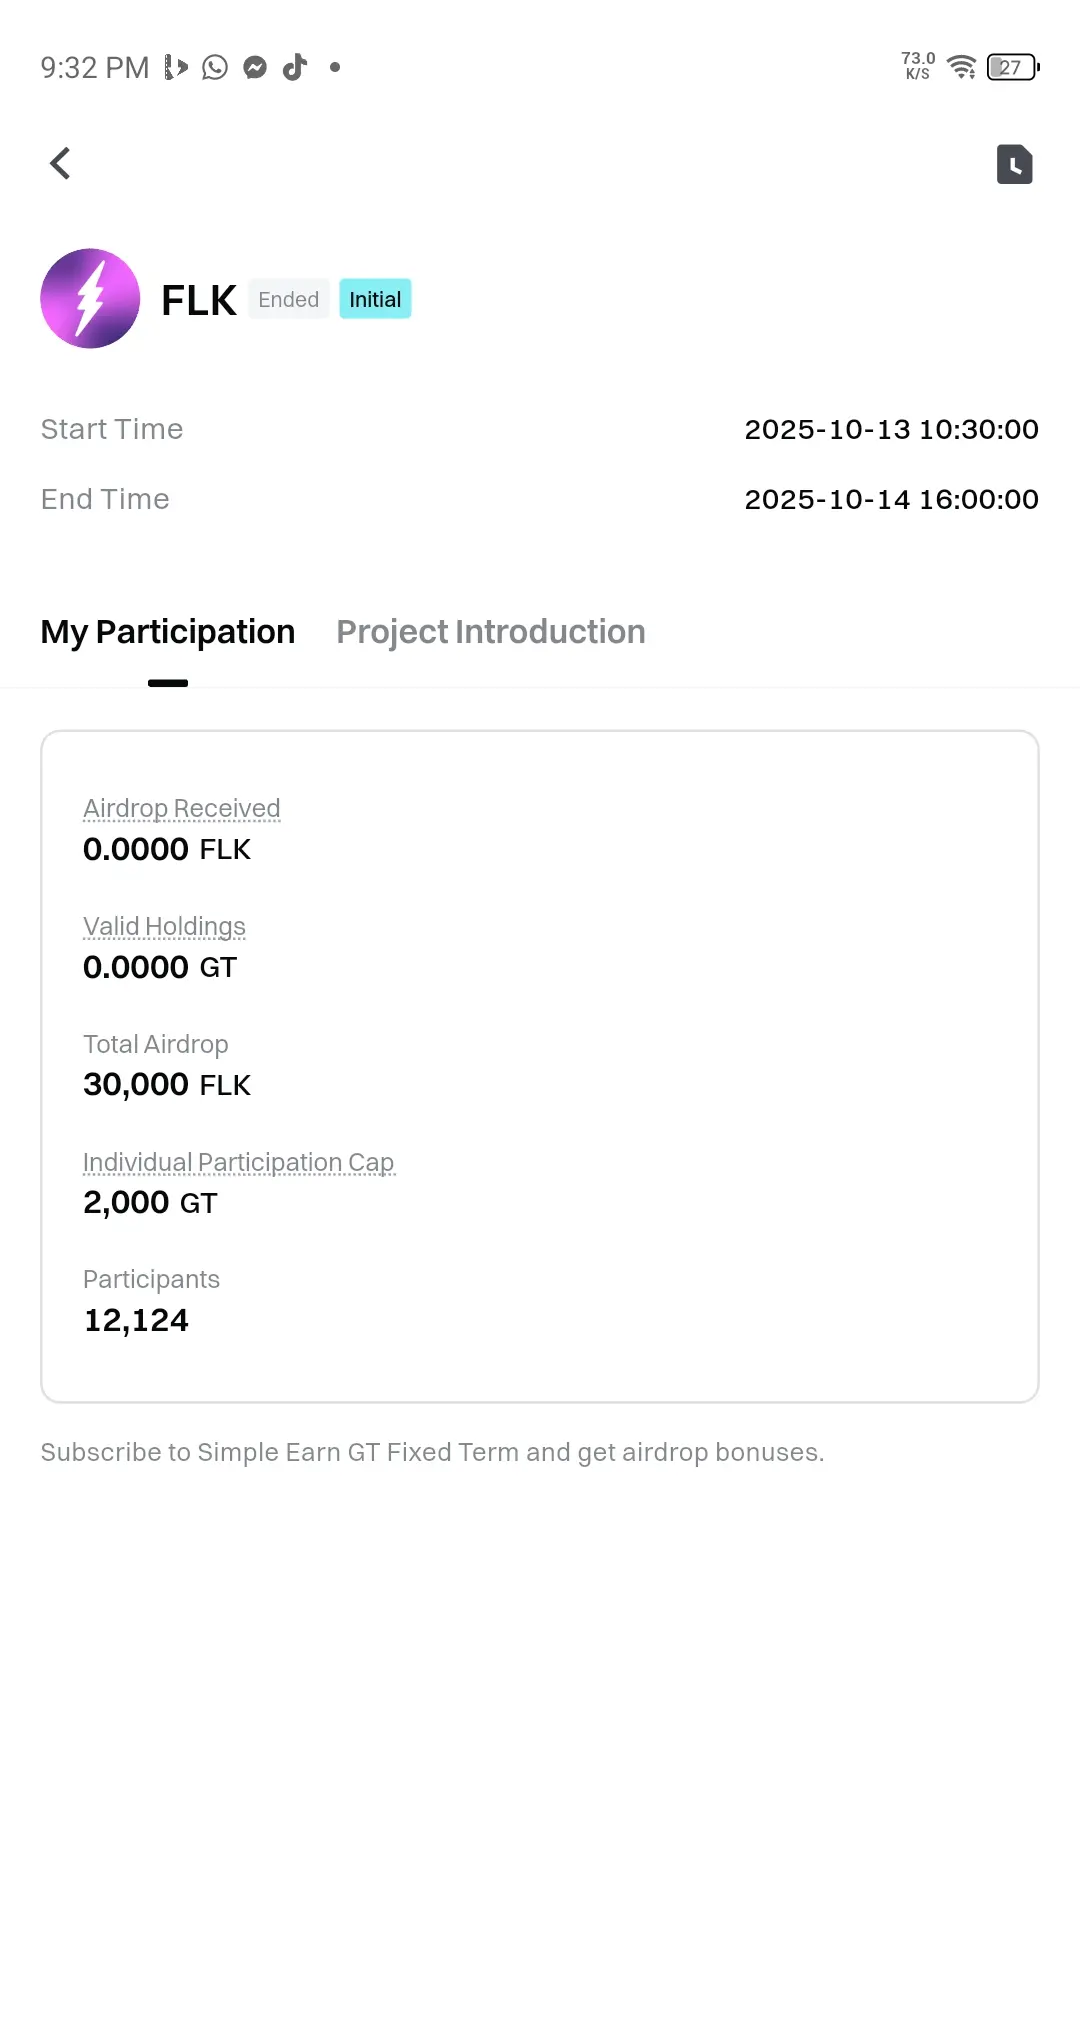Open the Project Introduction tab
This screenshot has width=1080, height=2039.
[491, 632]
